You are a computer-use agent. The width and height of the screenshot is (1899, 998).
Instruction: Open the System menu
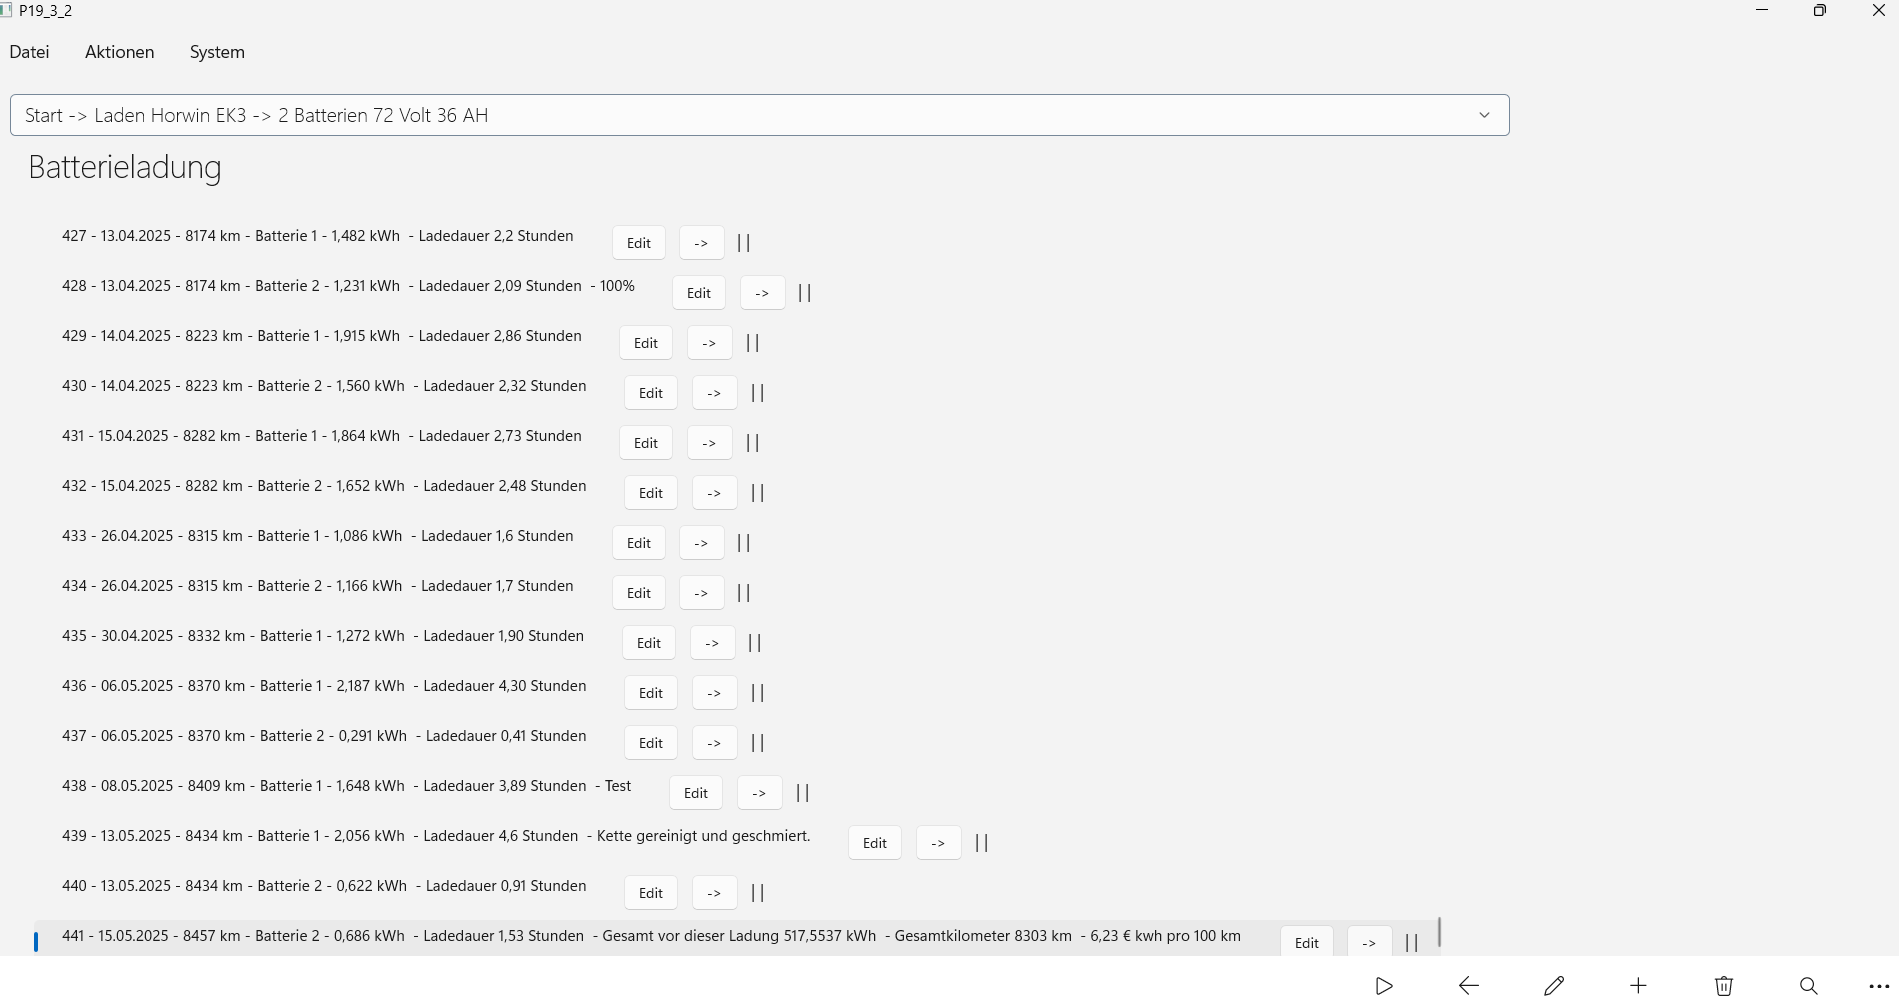tap(217, 52)
